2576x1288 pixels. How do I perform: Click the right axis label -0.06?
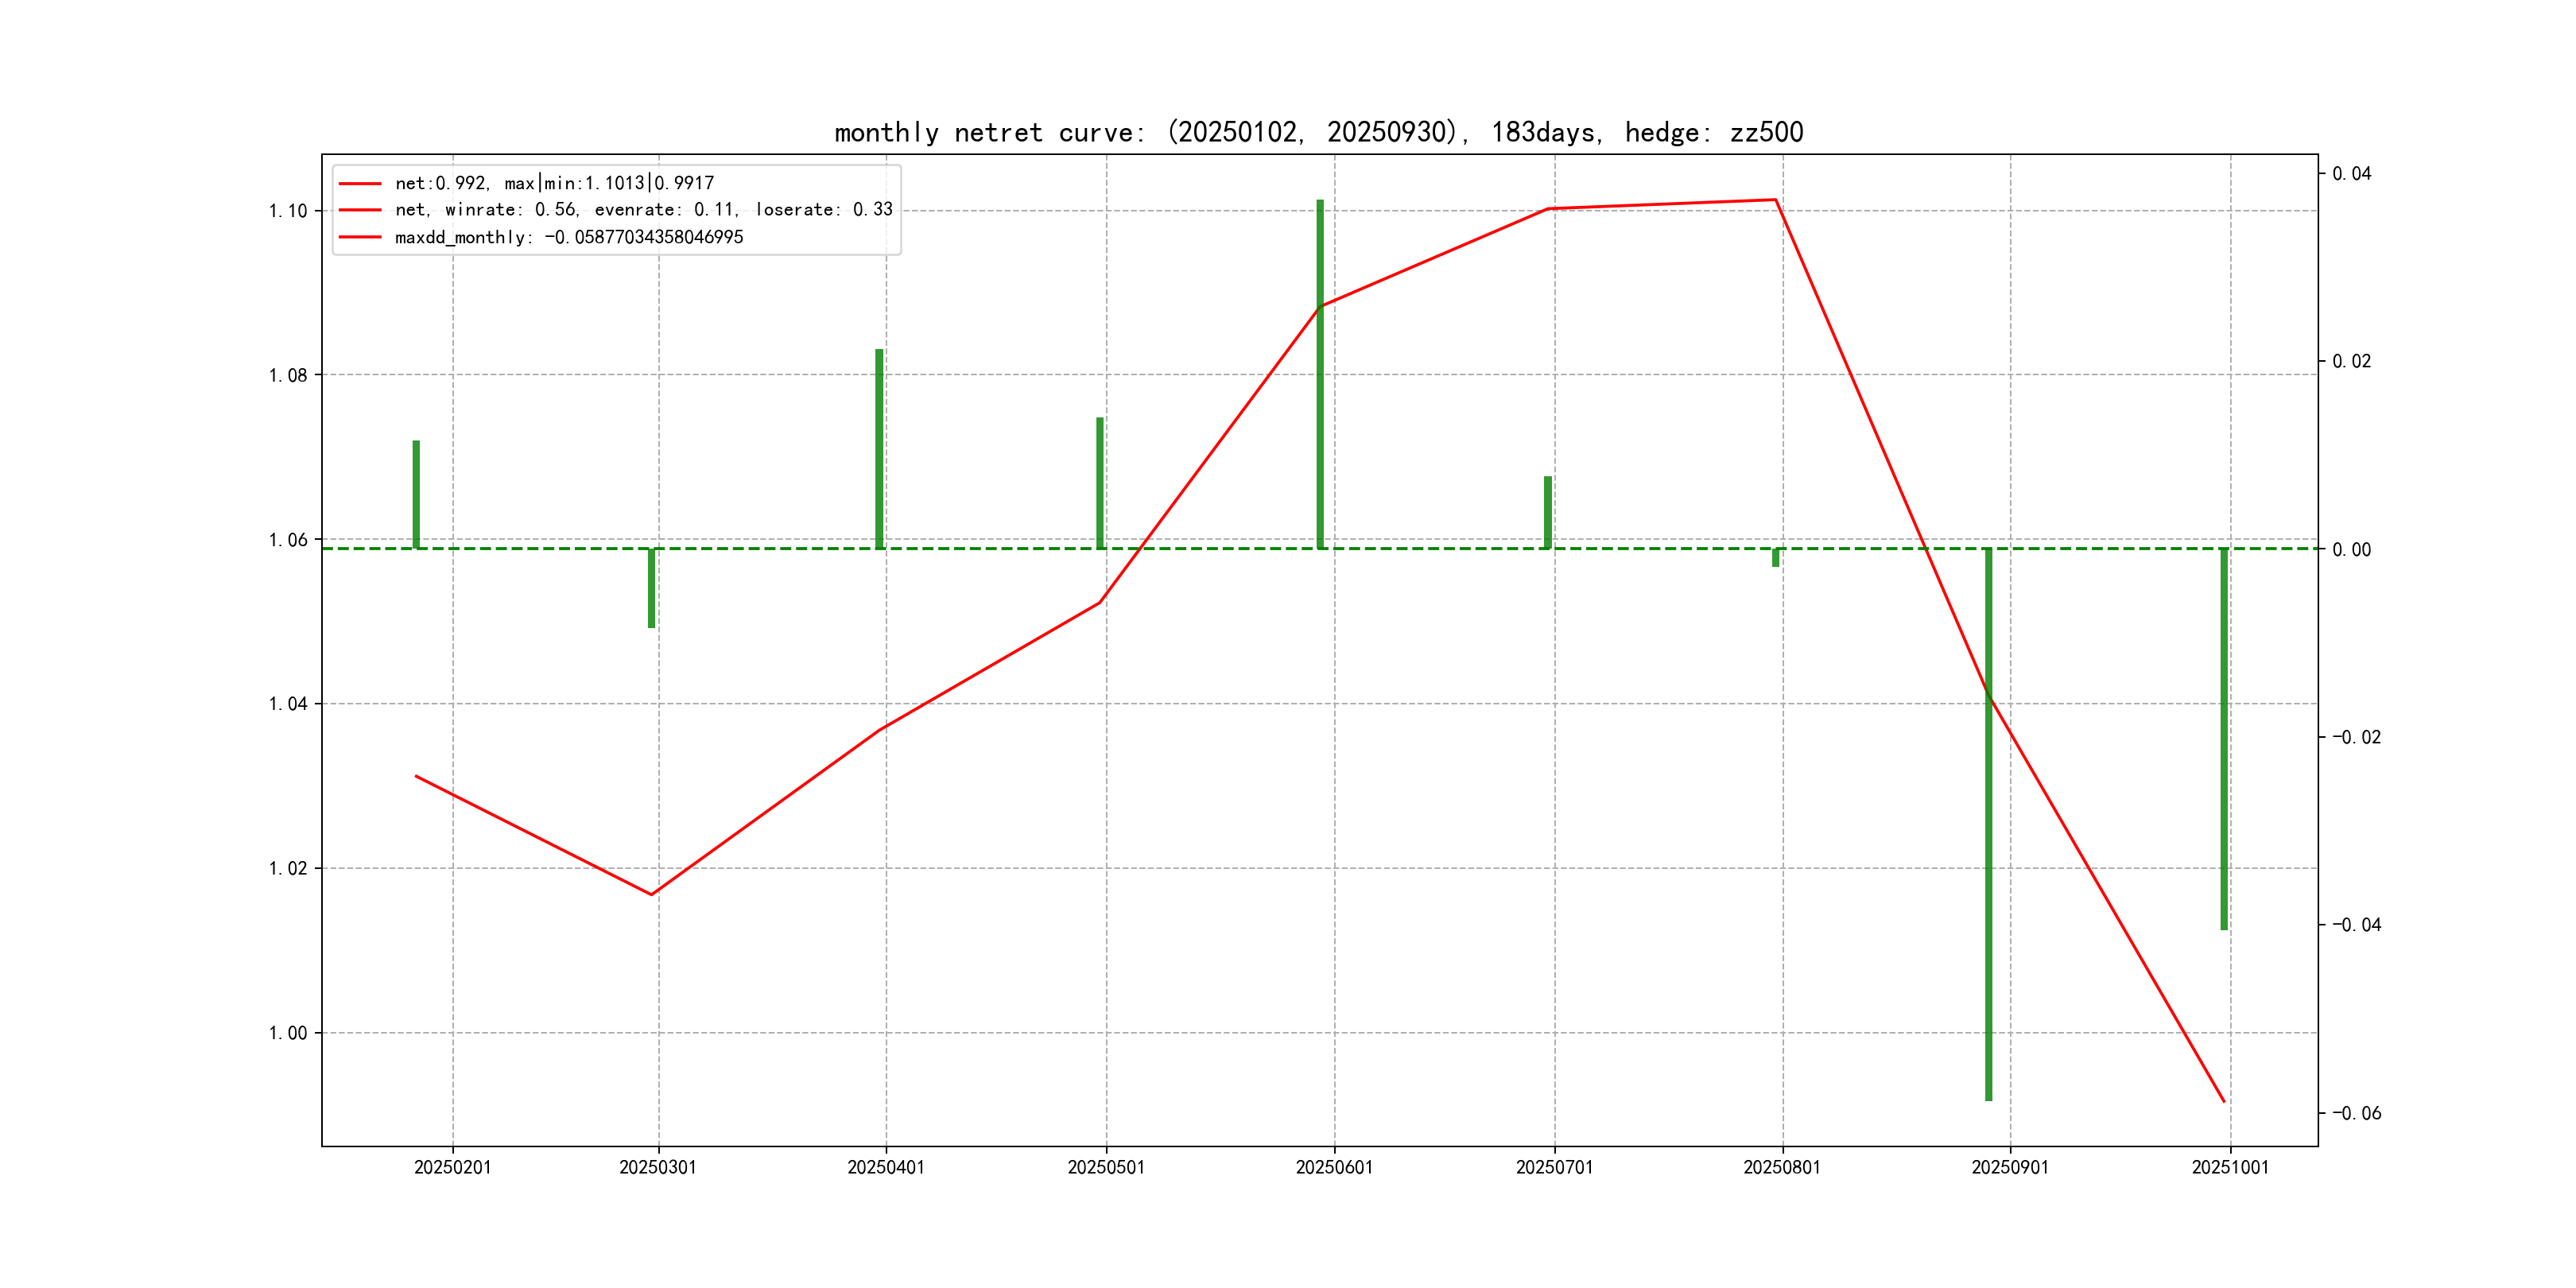tap(2356, 1114)
